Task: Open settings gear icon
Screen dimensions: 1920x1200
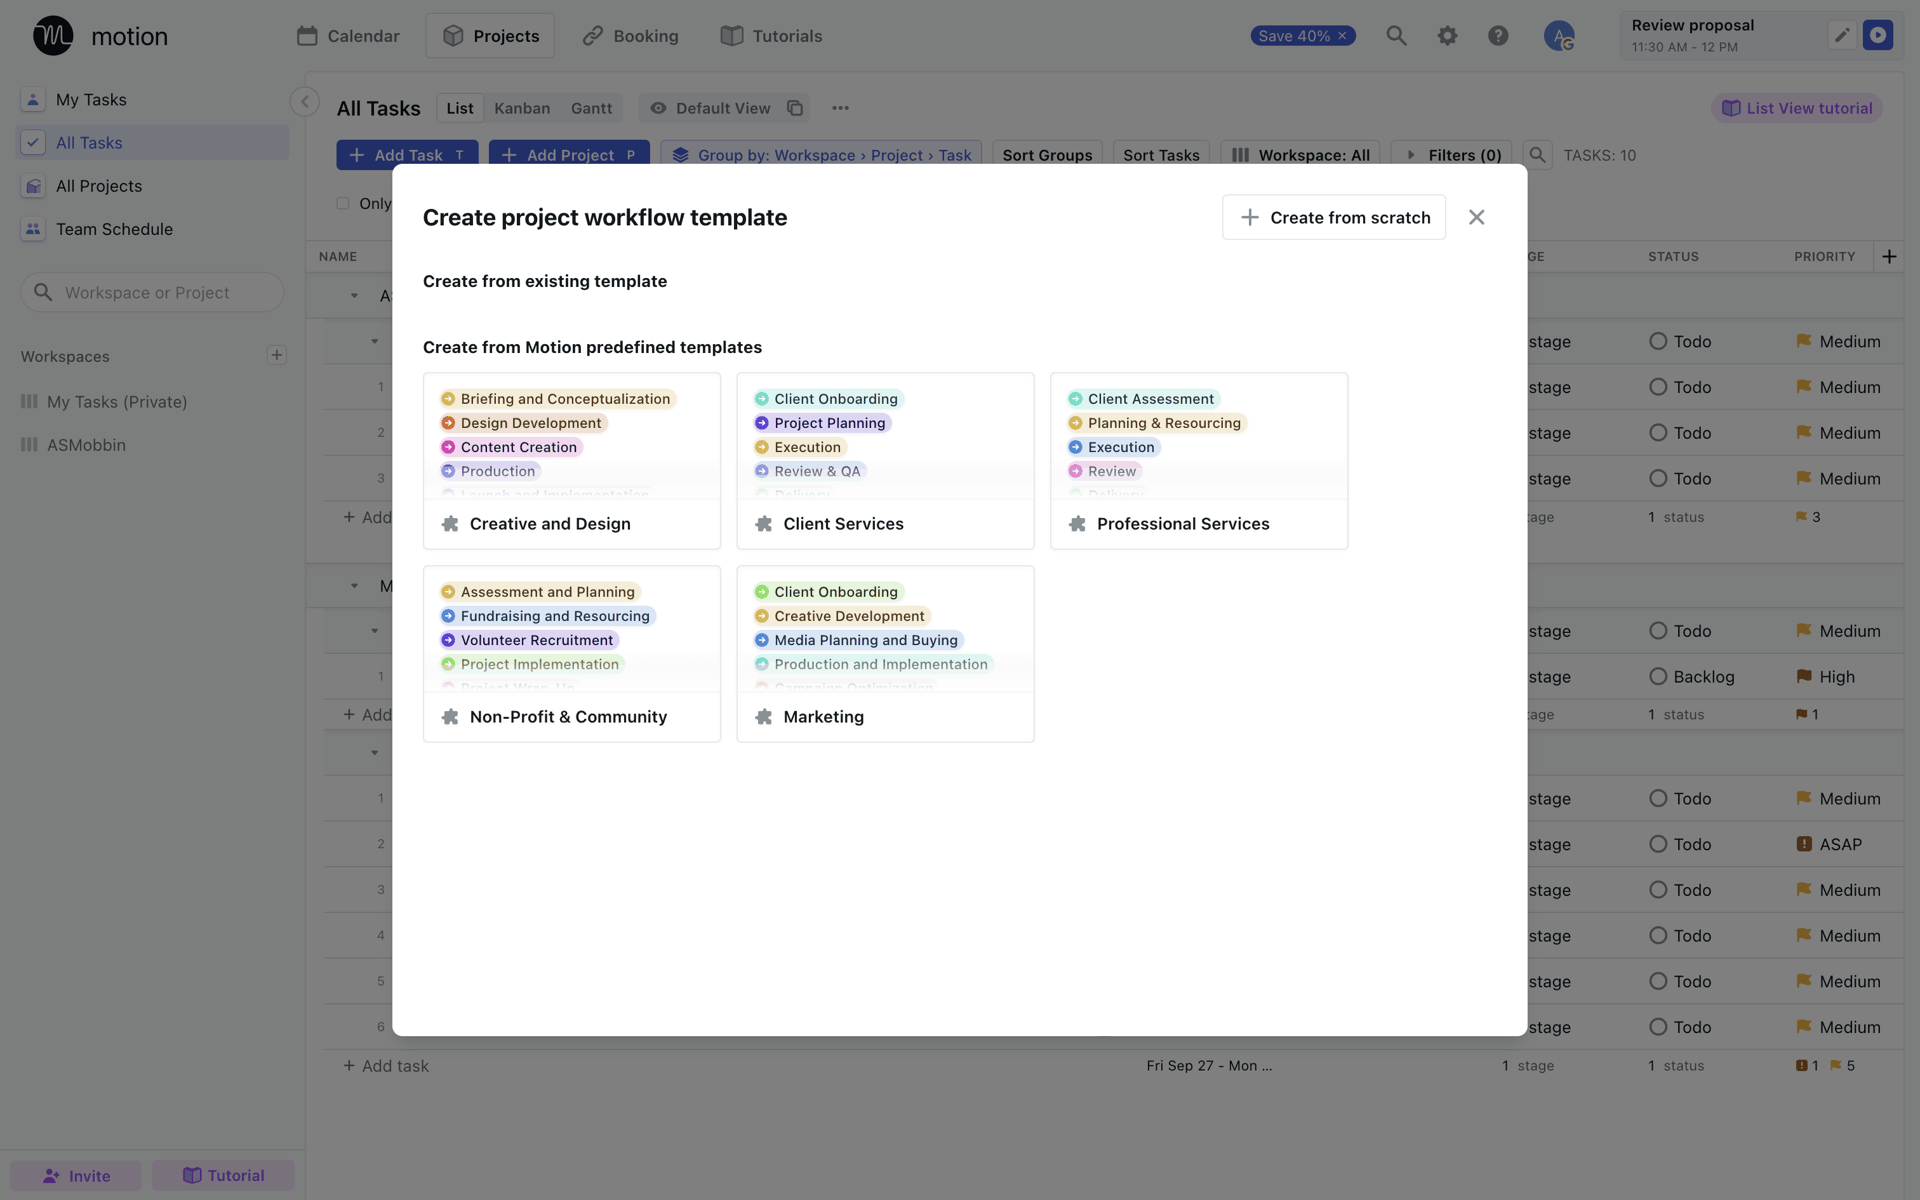Action: 1447,36
